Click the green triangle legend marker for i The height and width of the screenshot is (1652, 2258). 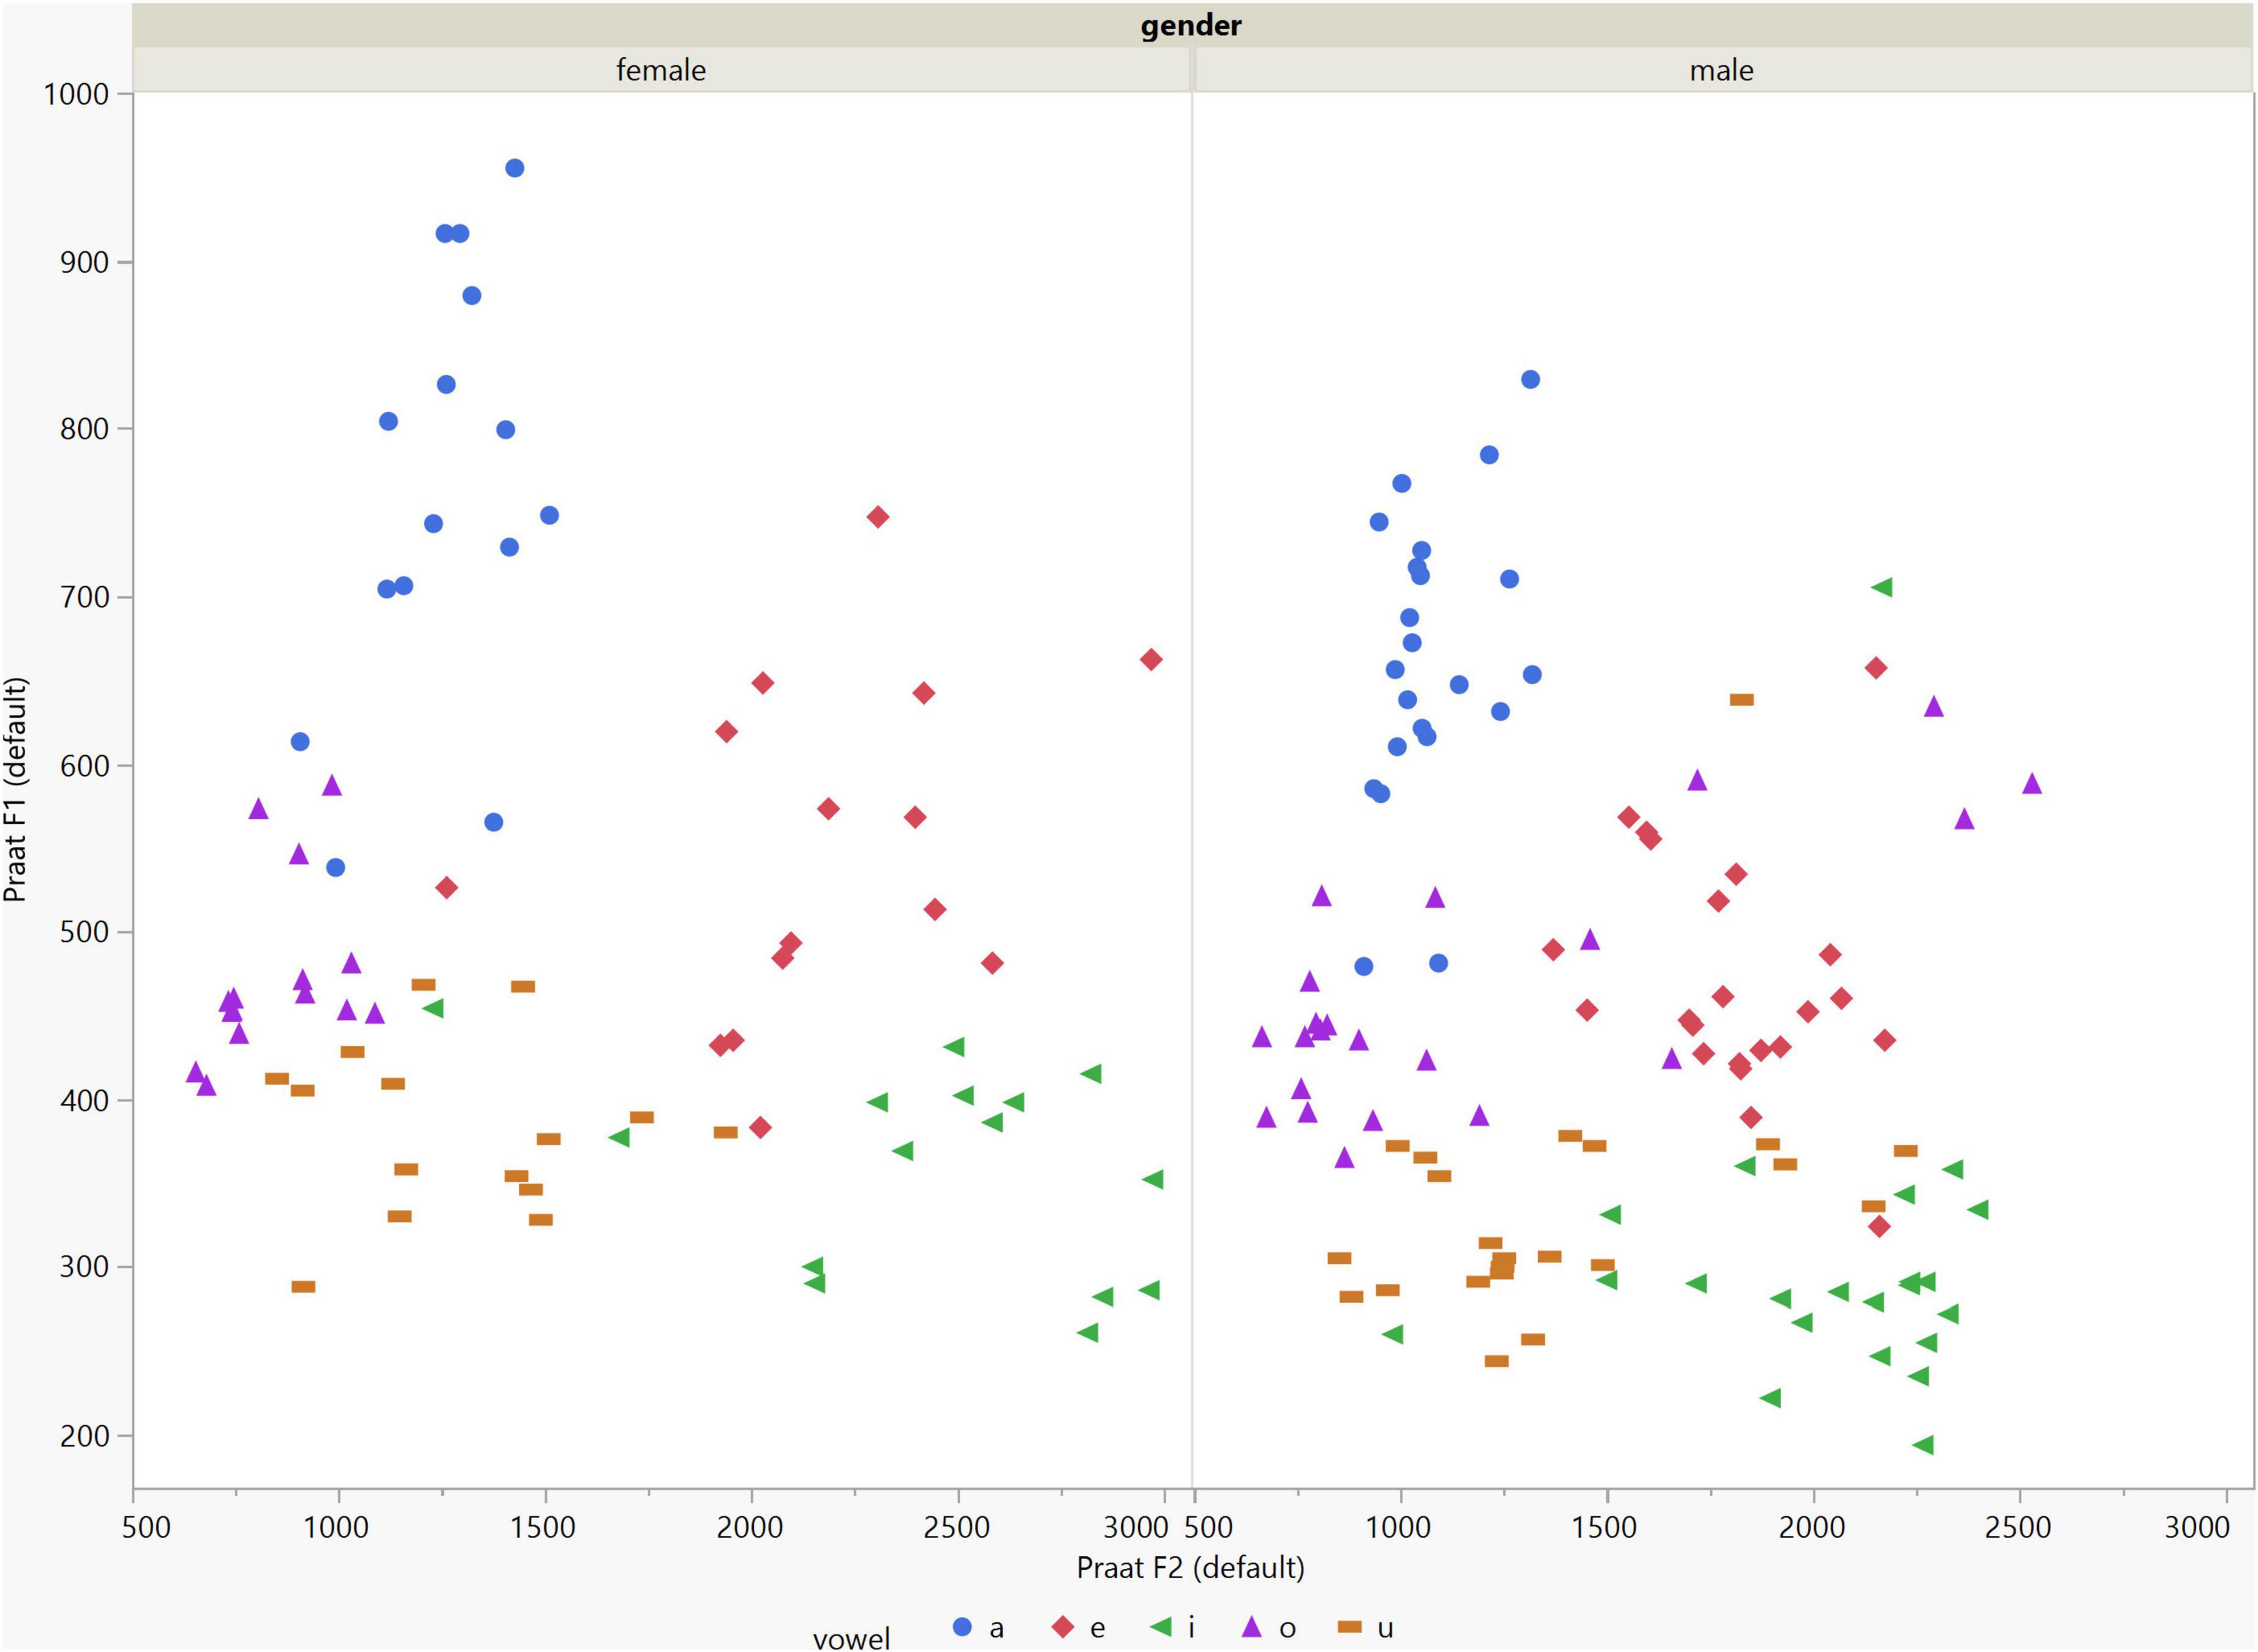1160,1627
